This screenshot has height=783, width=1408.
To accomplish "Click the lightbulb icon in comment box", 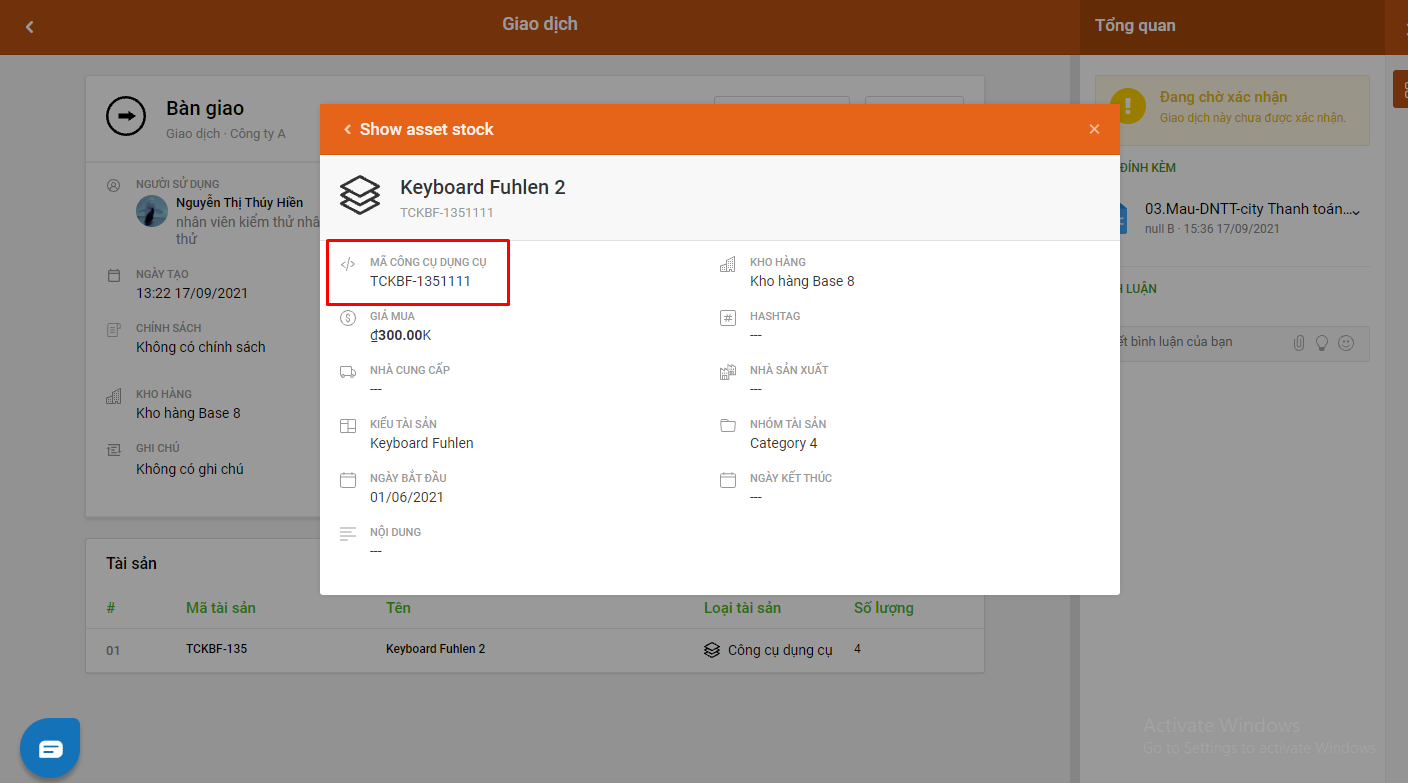I will pyautogui.click(x=1322, y=343).
